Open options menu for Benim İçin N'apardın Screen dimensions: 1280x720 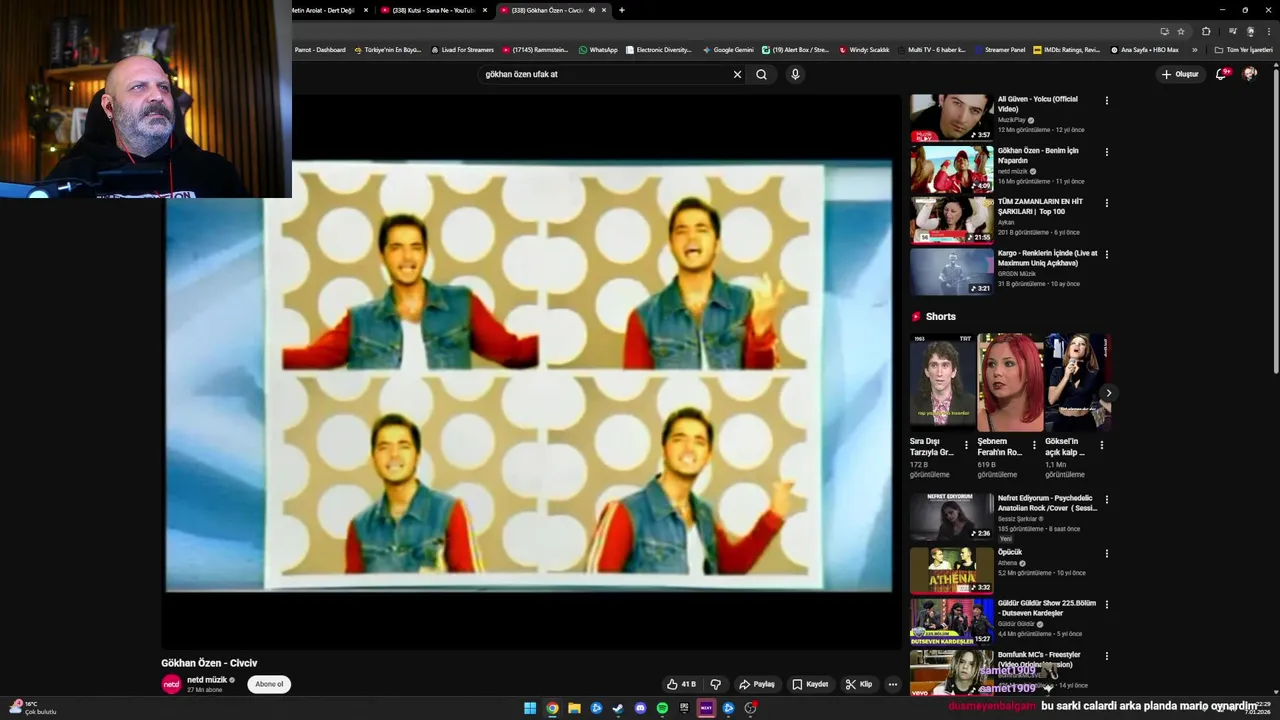tap(1106, 152)
